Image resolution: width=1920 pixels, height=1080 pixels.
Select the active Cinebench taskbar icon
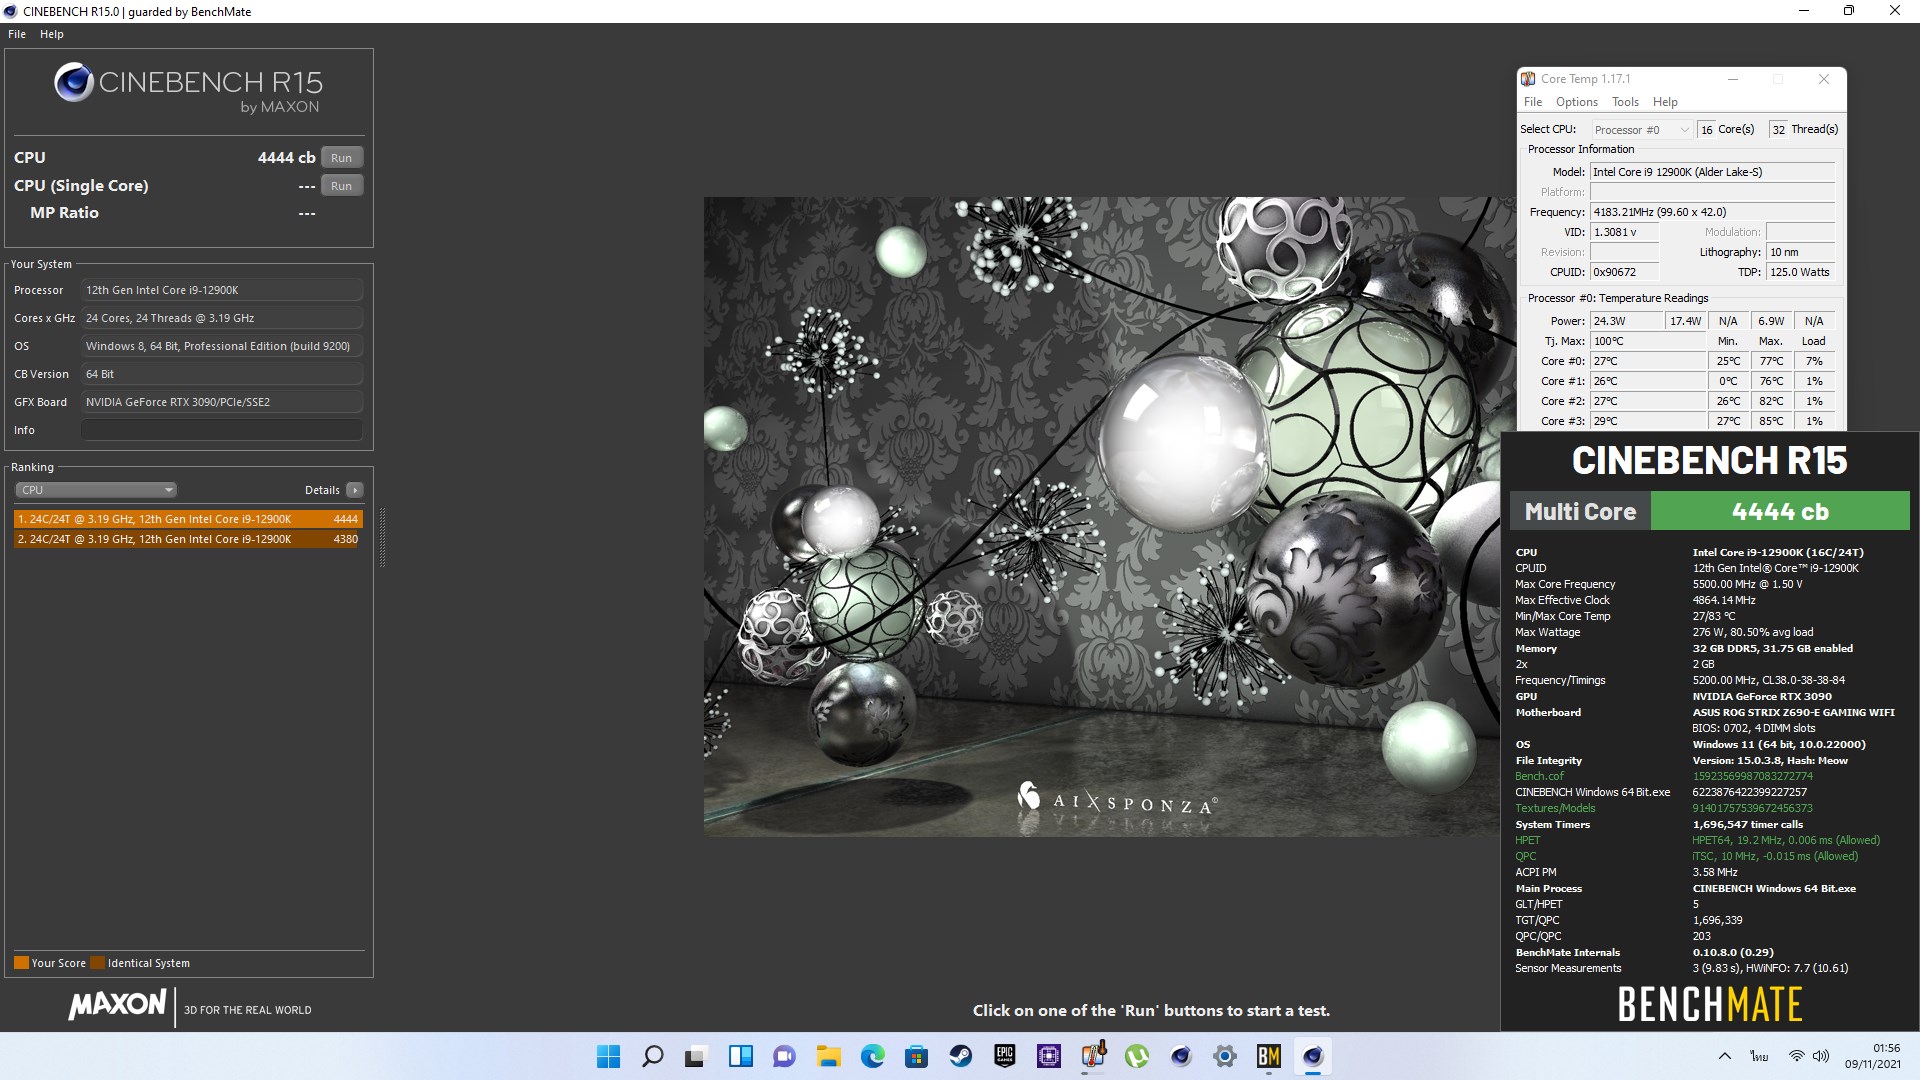pos(1312,1056)
